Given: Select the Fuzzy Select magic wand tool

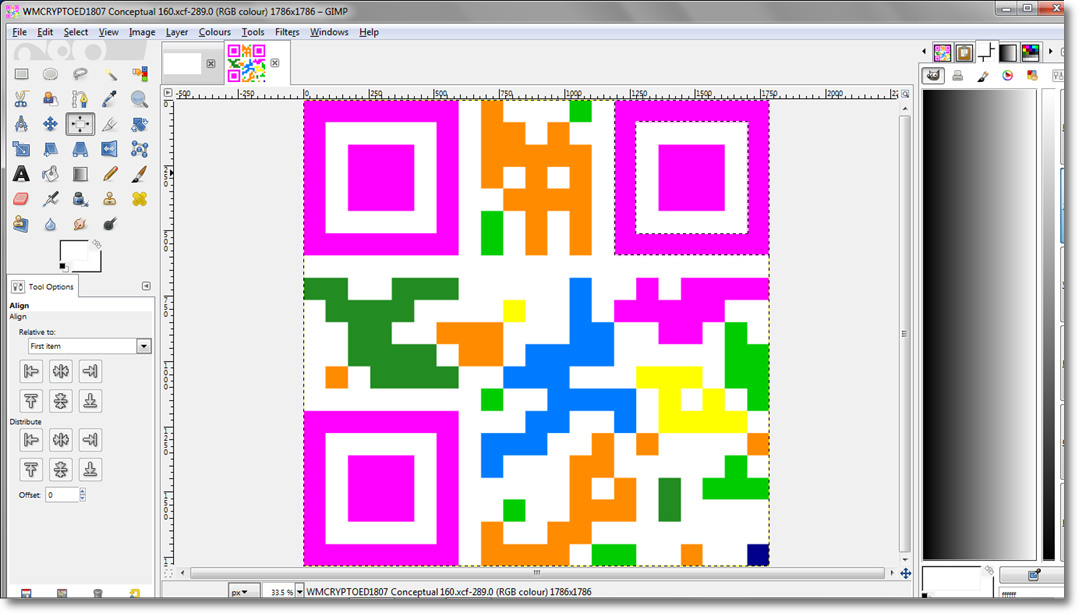Looking at the screenshot, I should pyautogui.click(x=110, y=74).
